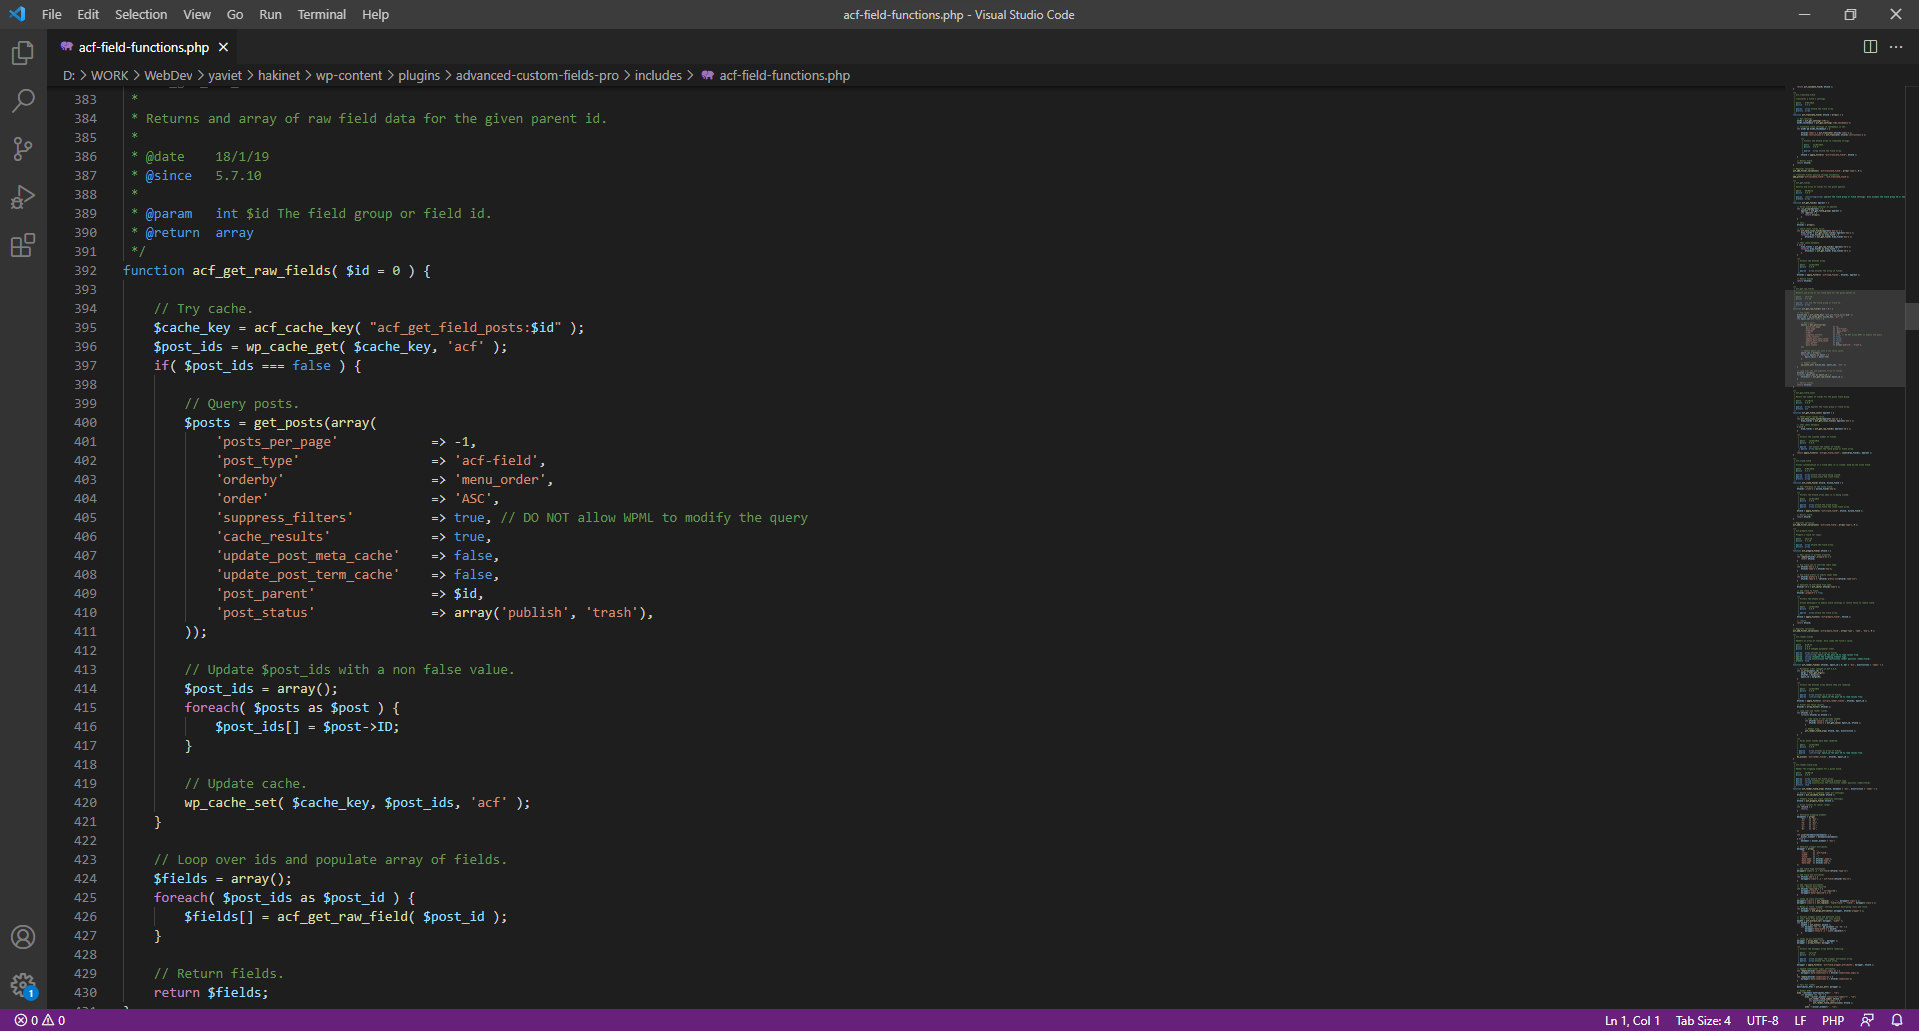Click the 'update_post_term_cache' array key
The image size is (1919, 1031).
[308, 575]
